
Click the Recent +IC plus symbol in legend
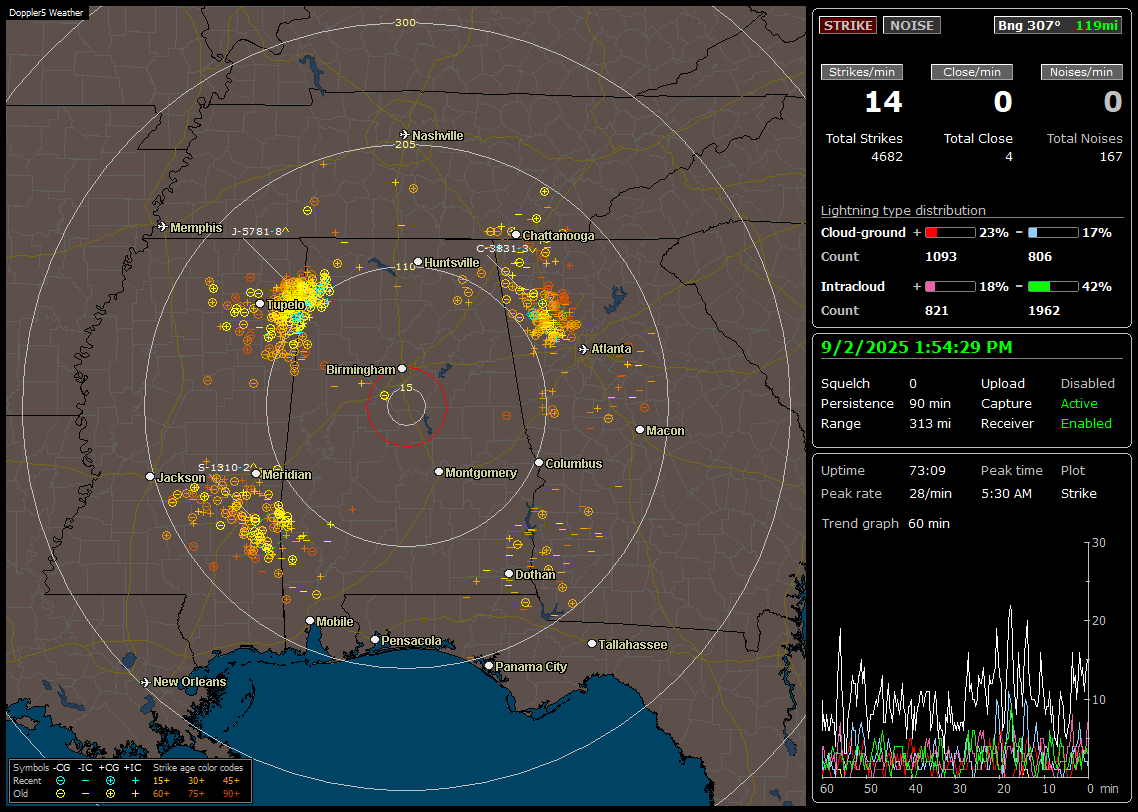pos(135,781)
